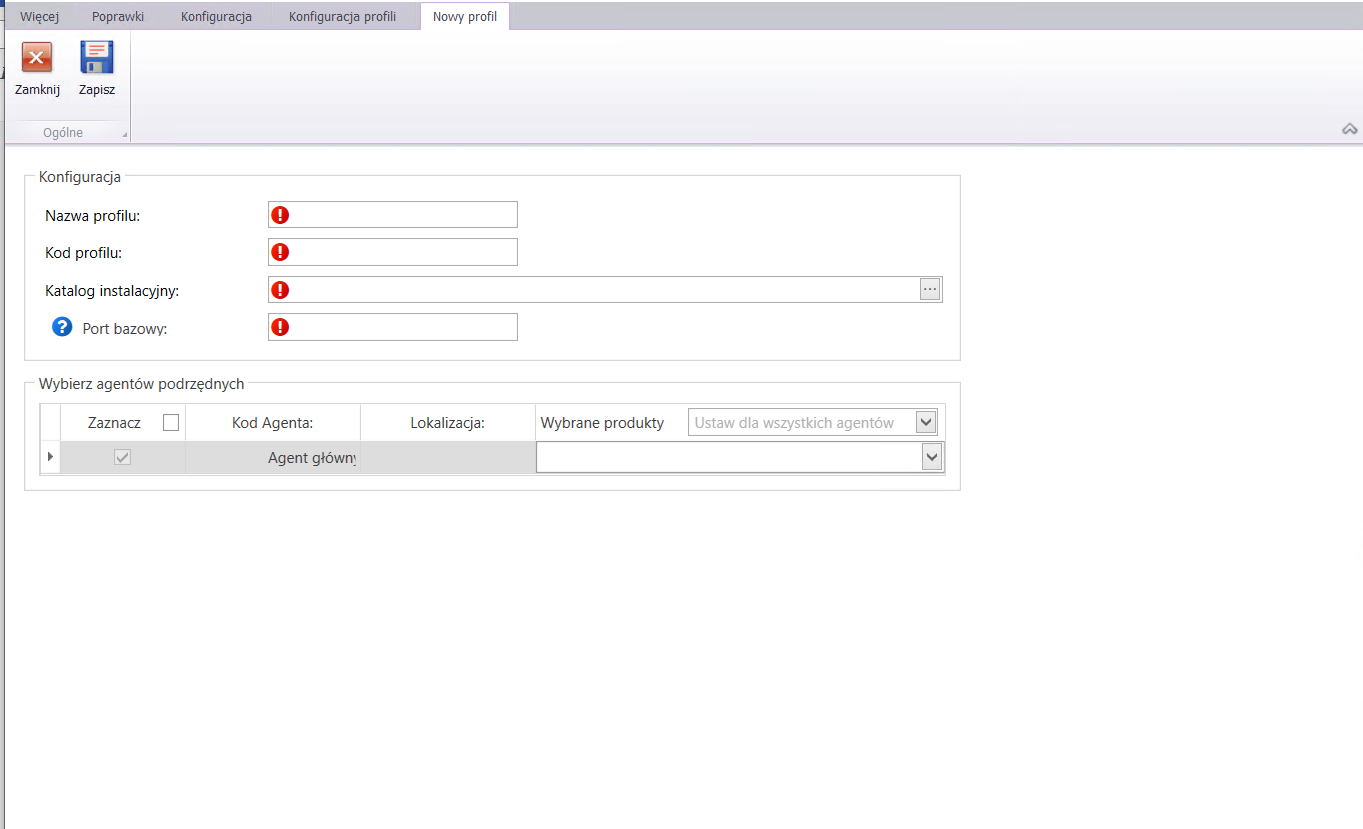Browse for the Katalog instalacyjny folder via ellipsis button
The image size is (1363, 829).
coord(930,289)
